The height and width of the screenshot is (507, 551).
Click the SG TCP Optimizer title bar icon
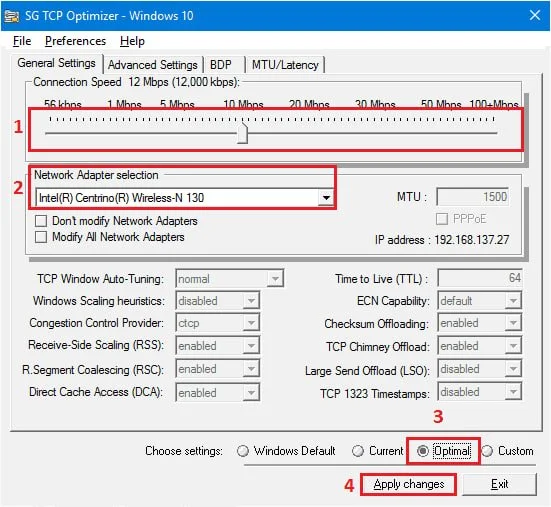pos(11,16)
